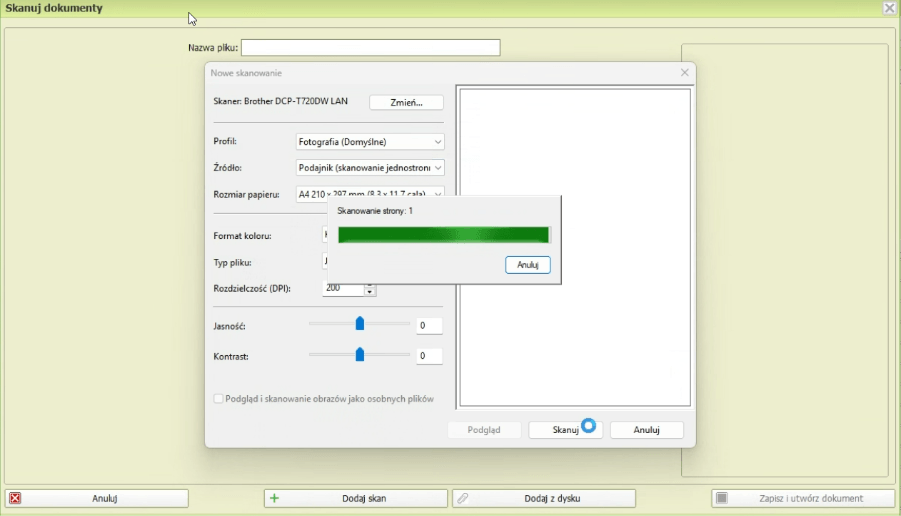The height and width of the screenshot is (516, 901).
Task: Expand the Źródło source dropdown
Action: pyautogui.click(x=370, y=168)
